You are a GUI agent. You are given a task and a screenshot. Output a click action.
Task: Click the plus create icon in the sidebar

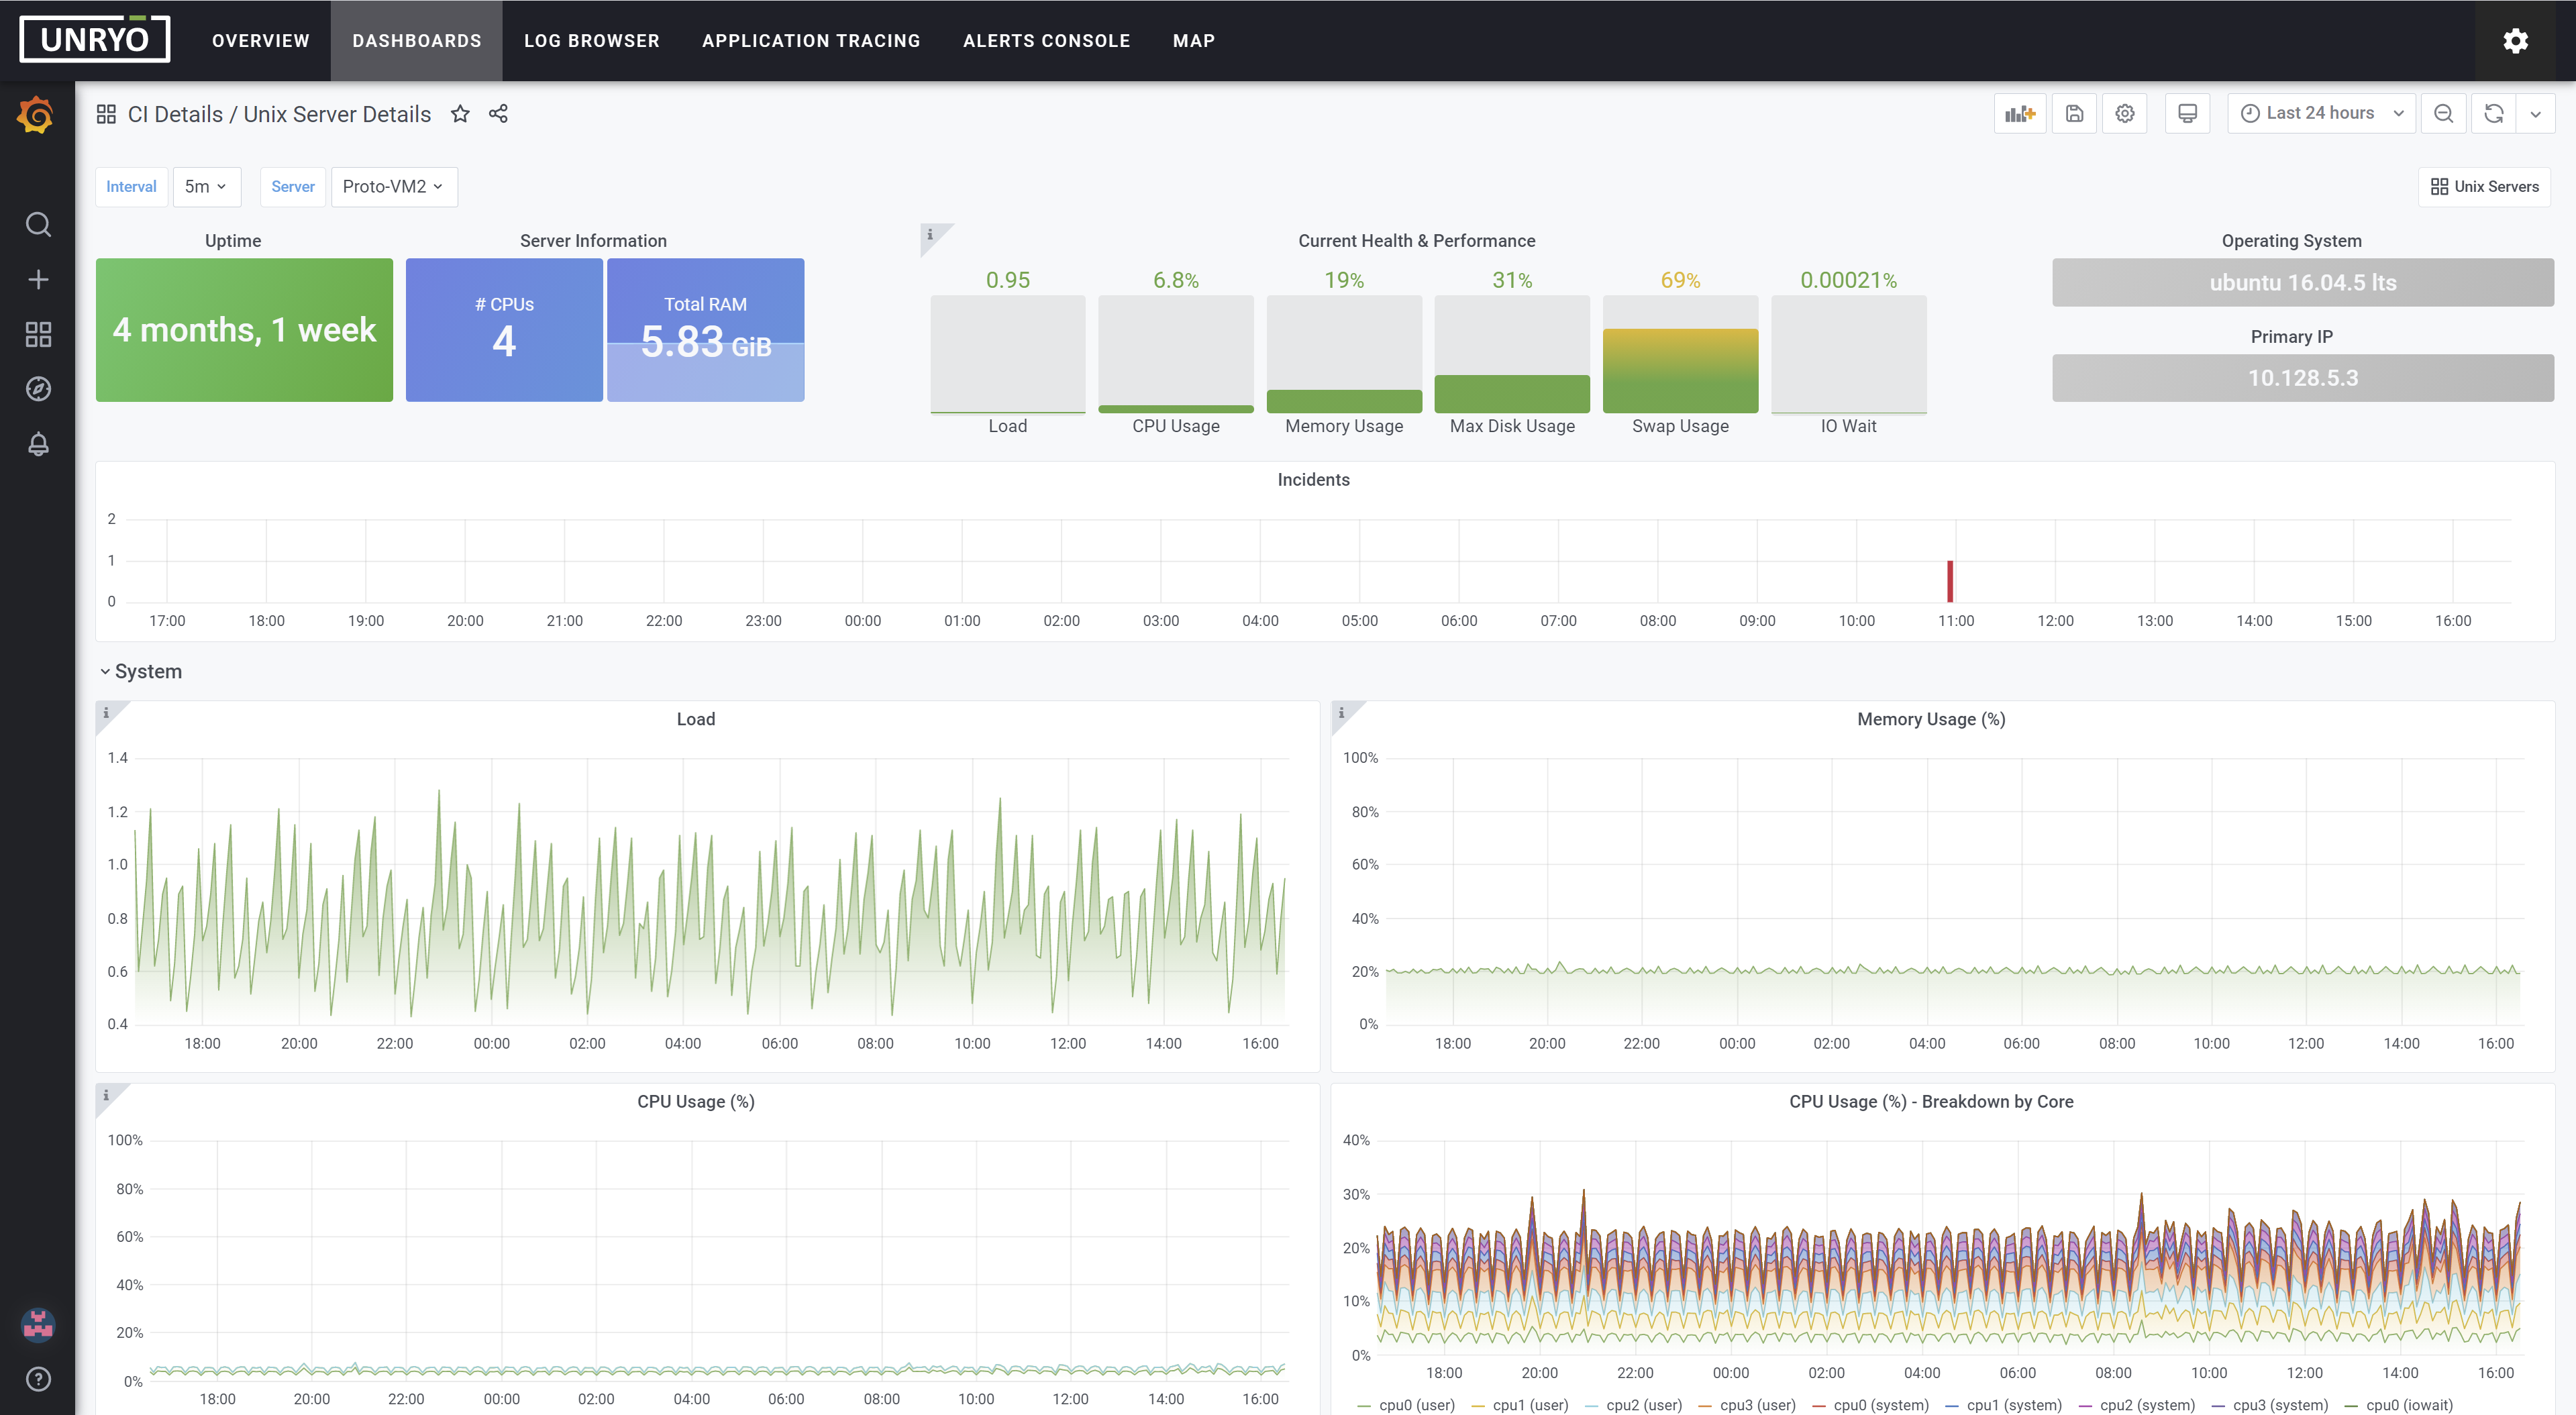click(x=38, y=279)
